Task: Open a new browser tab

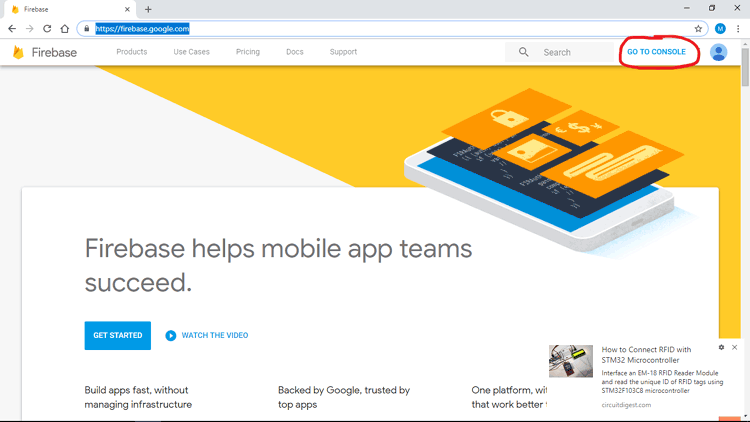Action: [148, 9]
